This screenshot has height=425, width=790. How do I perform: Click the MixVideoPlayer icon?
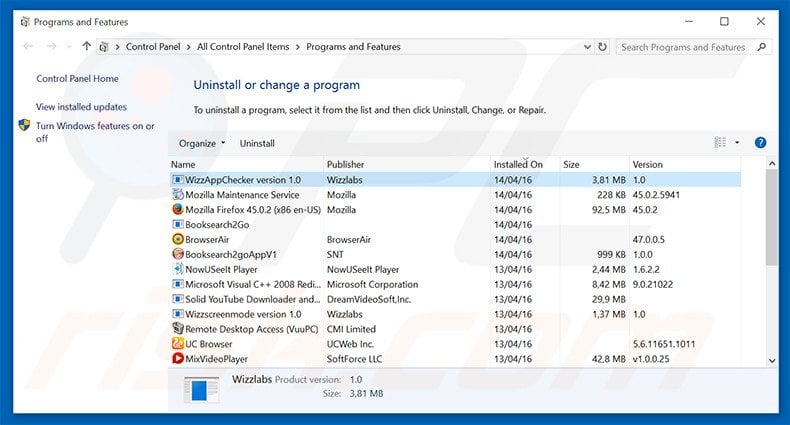(178, 359)
